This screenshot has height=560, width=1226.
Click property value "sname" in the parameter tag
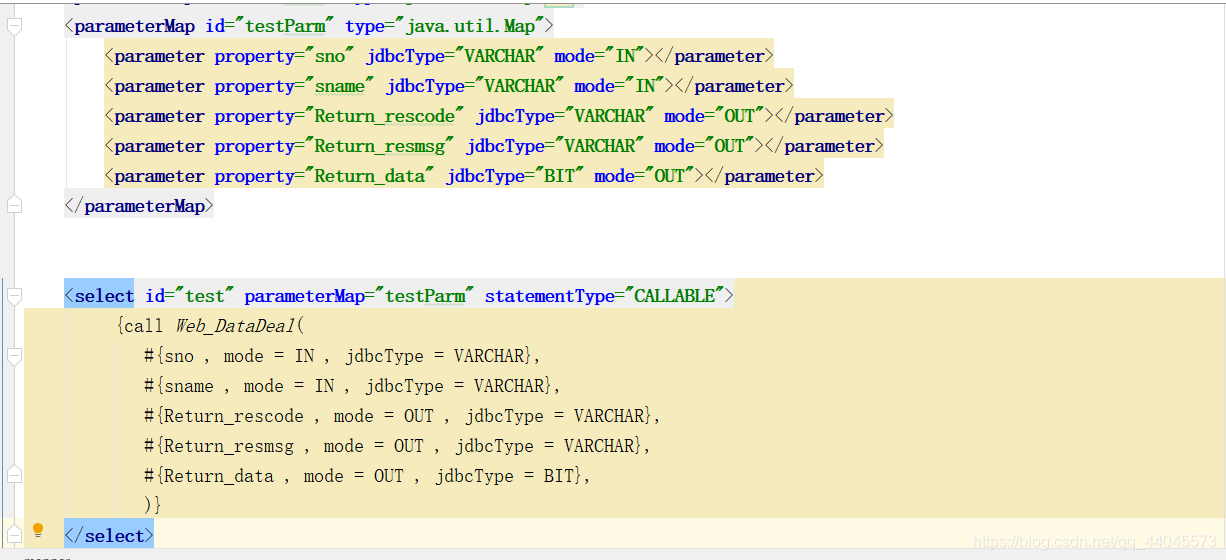pos(340,86)
